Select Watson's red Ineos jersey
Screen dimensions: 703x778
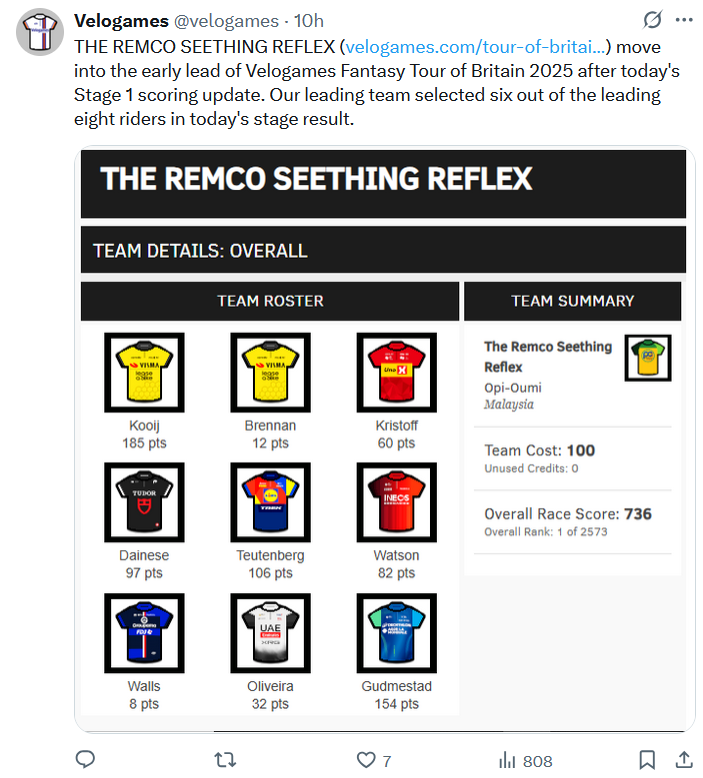(397, 502)
